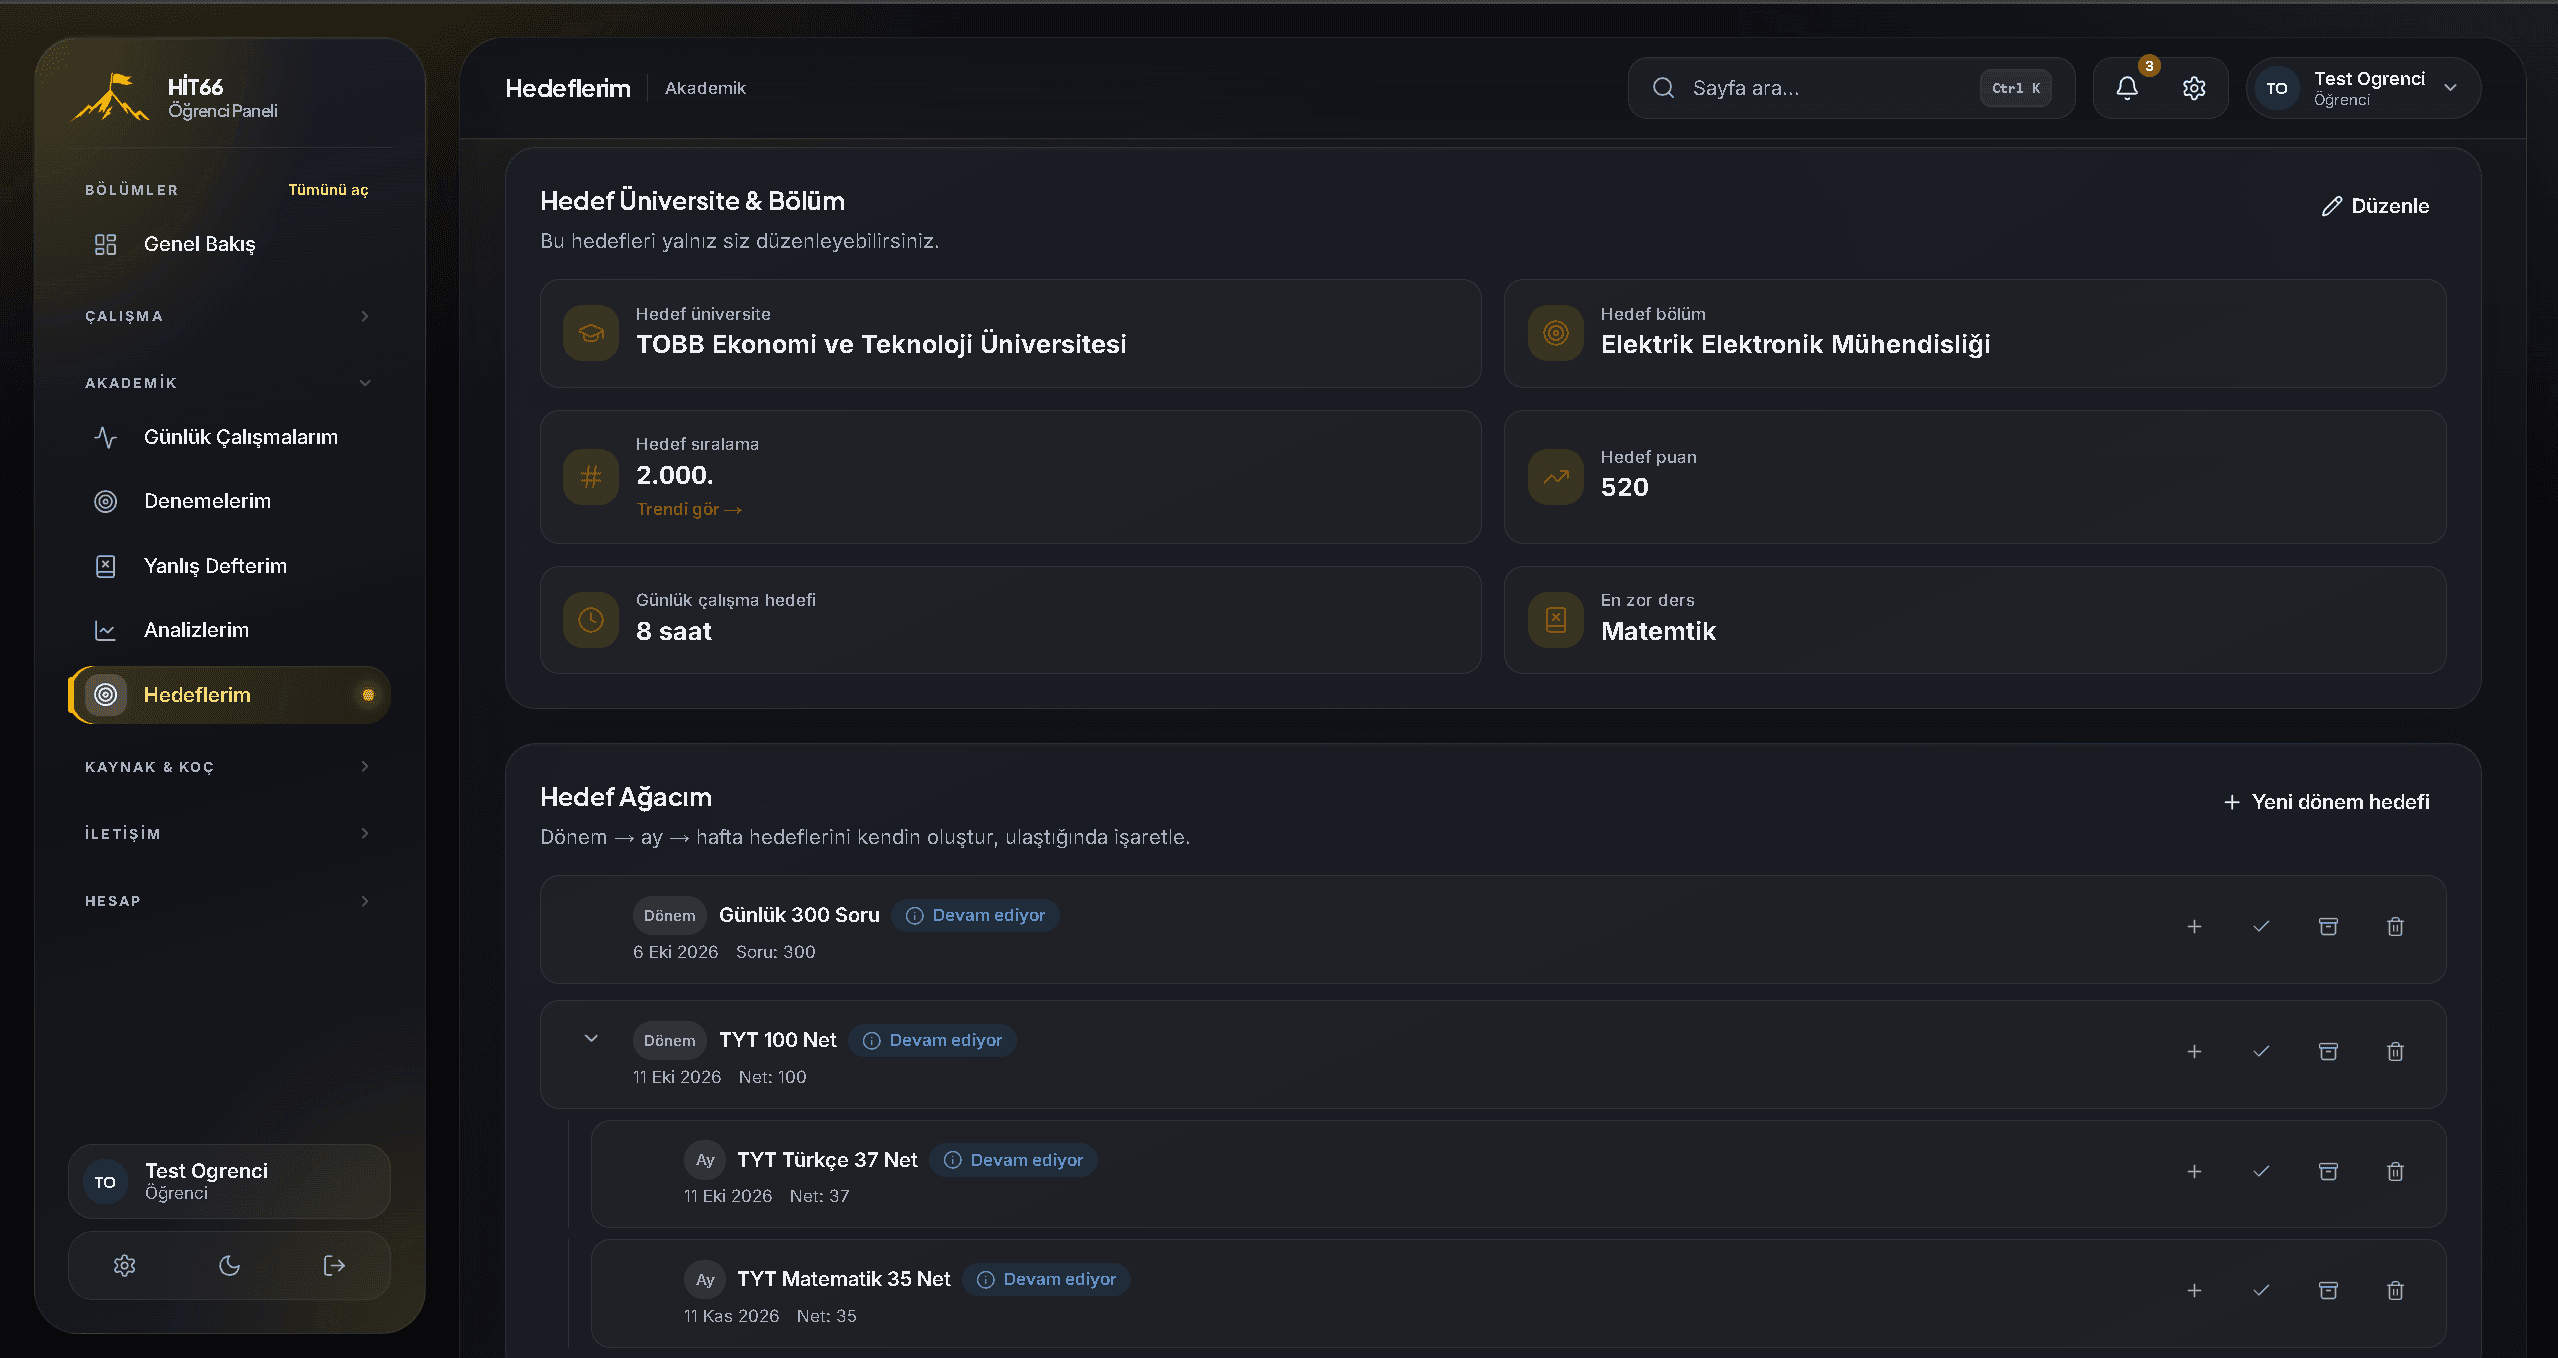Toggle dark mode moon icon
Screen dimensions: 2558x1358
229,1265
